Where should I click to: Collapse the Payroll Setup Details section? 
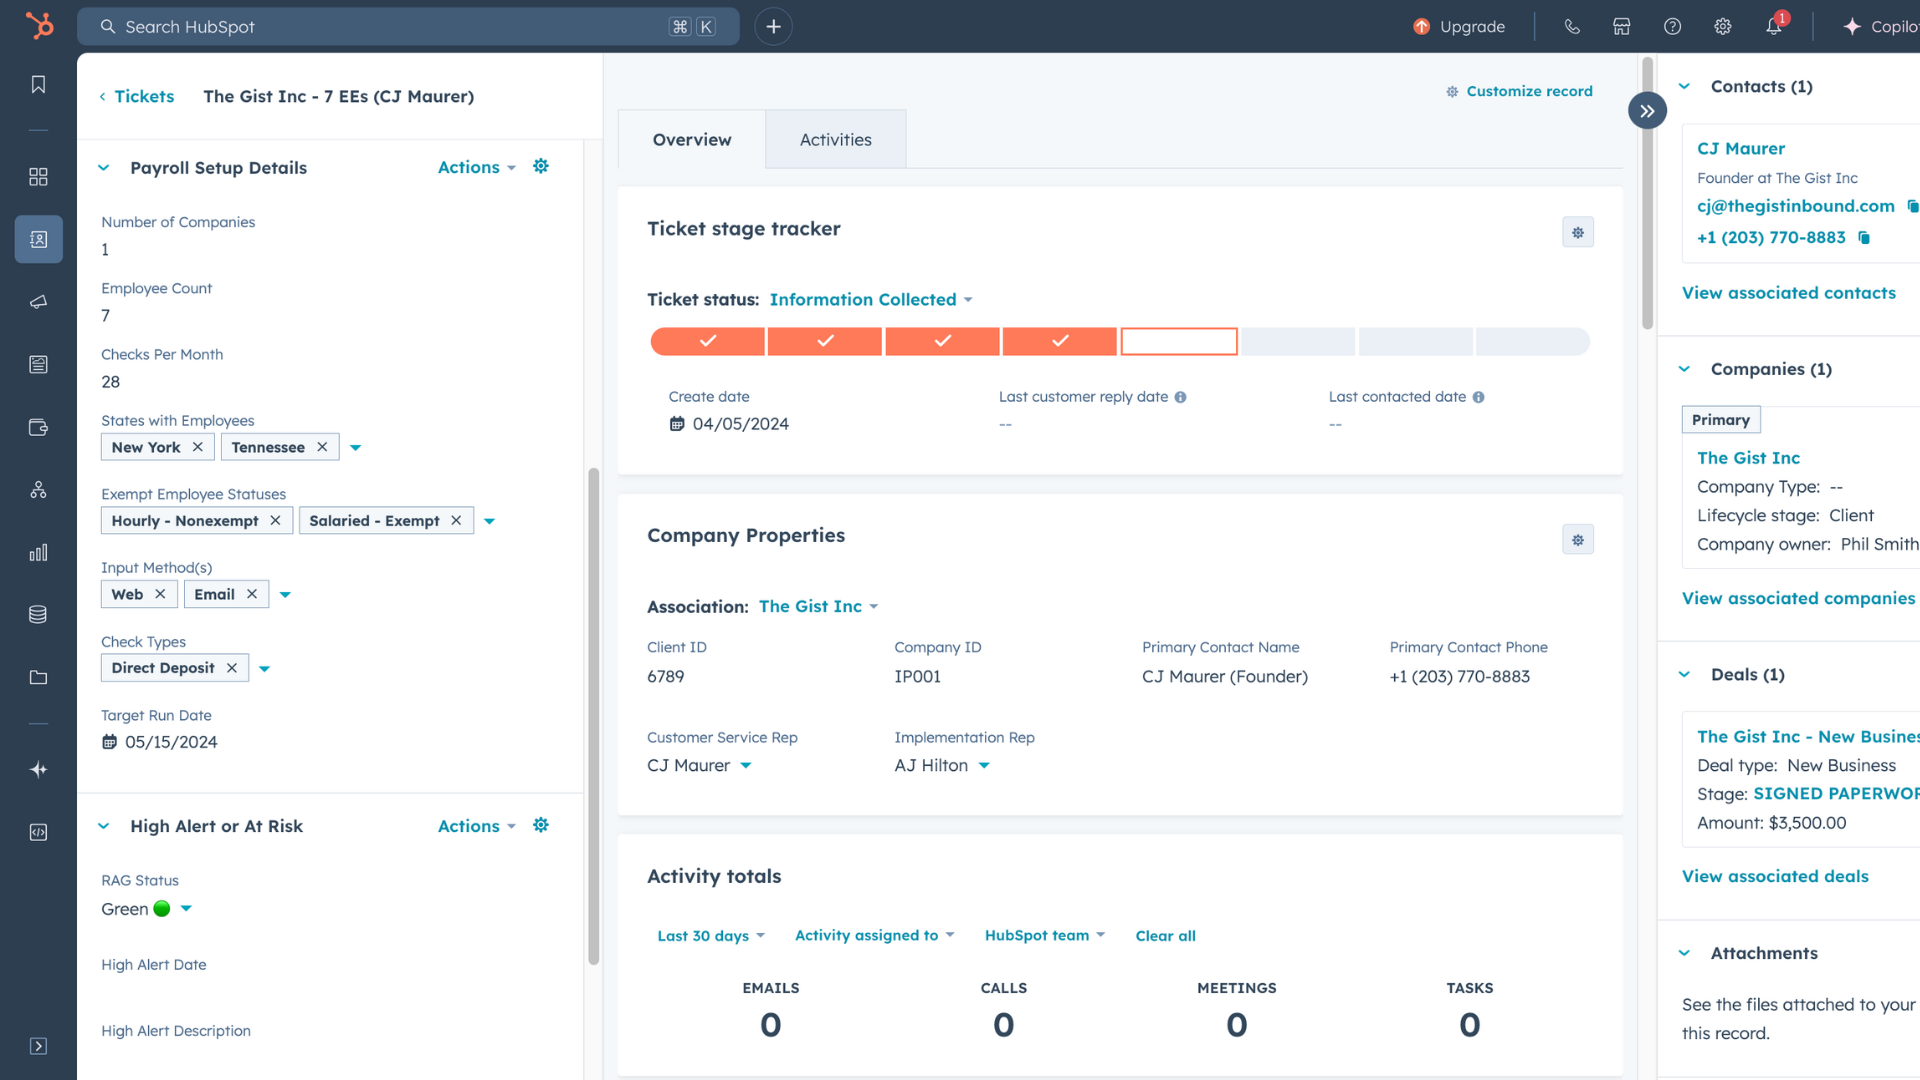coord(104,168)
